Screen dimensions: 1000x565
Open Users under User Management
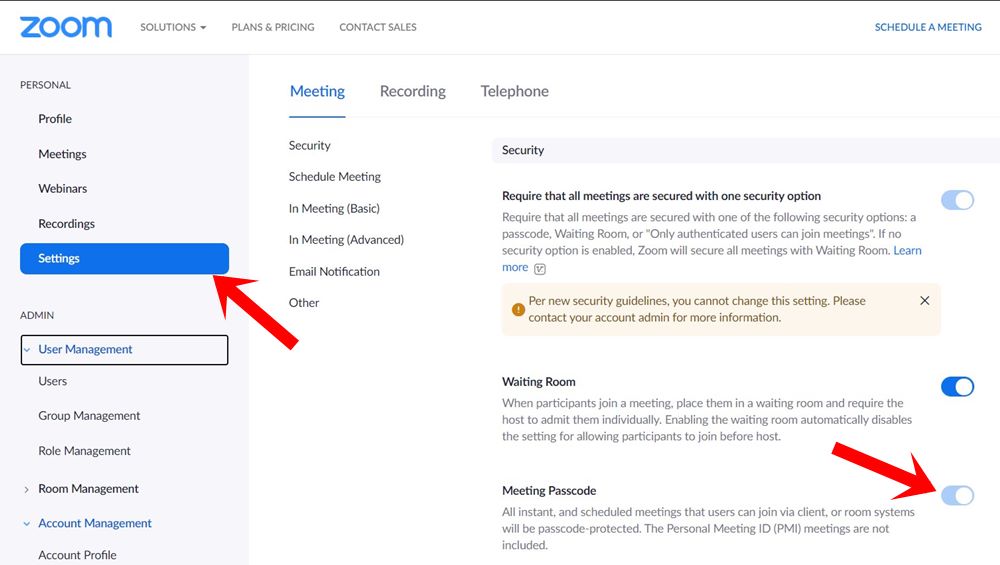tap(52, 381)
